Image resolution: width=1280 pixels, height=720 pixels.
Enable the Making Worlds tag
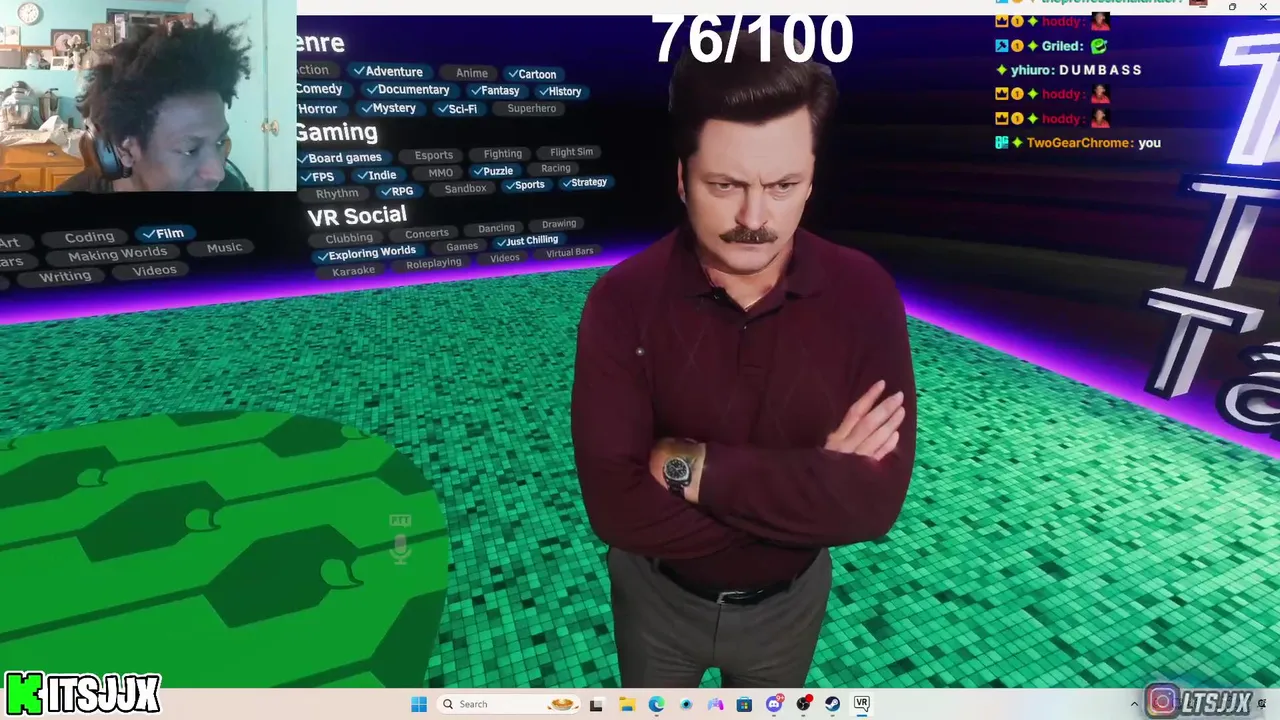pyautogui.click(x=118, y=254)
